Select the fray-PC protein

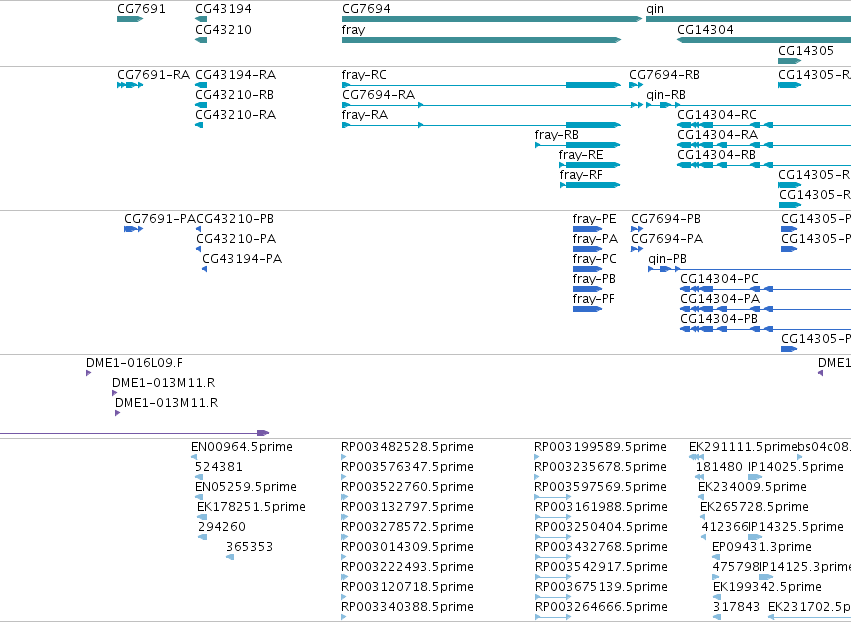coord(587,269)
